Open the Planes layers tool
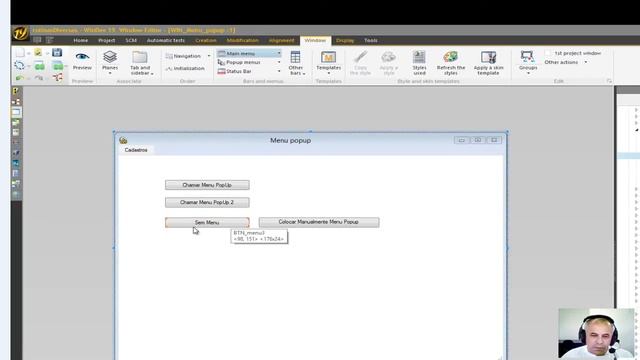Image resolution: width=640 pixels, height=360 pixels. point(110,62)
